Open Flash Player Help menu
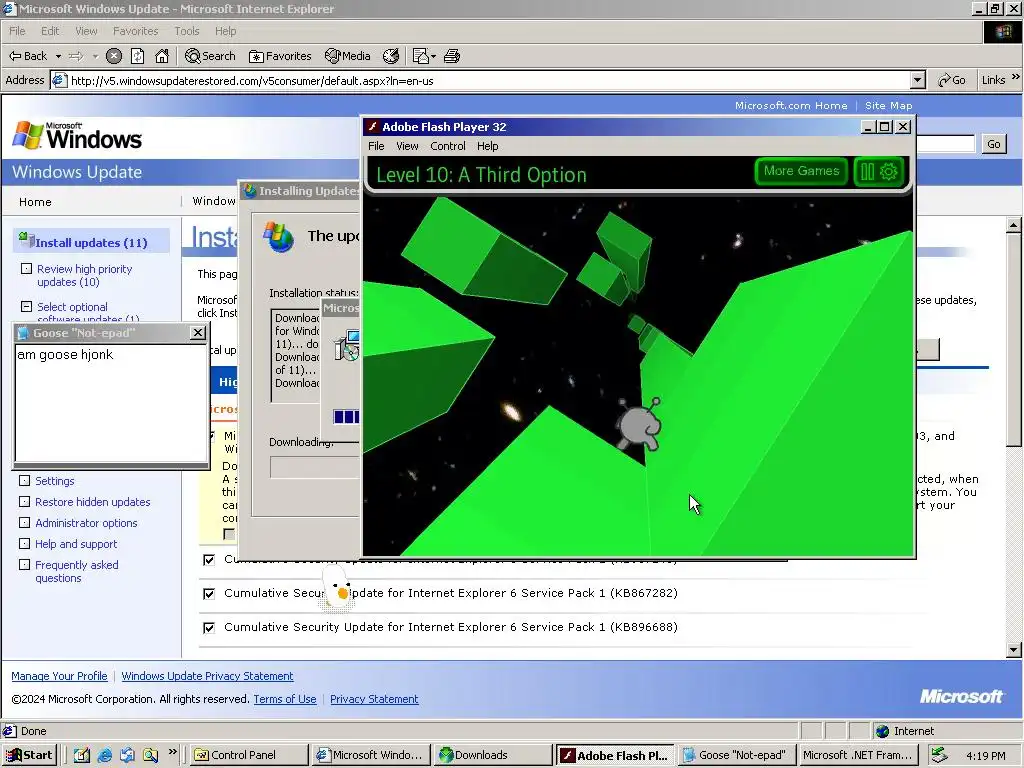1024x768 pixels. pos(487,146)
